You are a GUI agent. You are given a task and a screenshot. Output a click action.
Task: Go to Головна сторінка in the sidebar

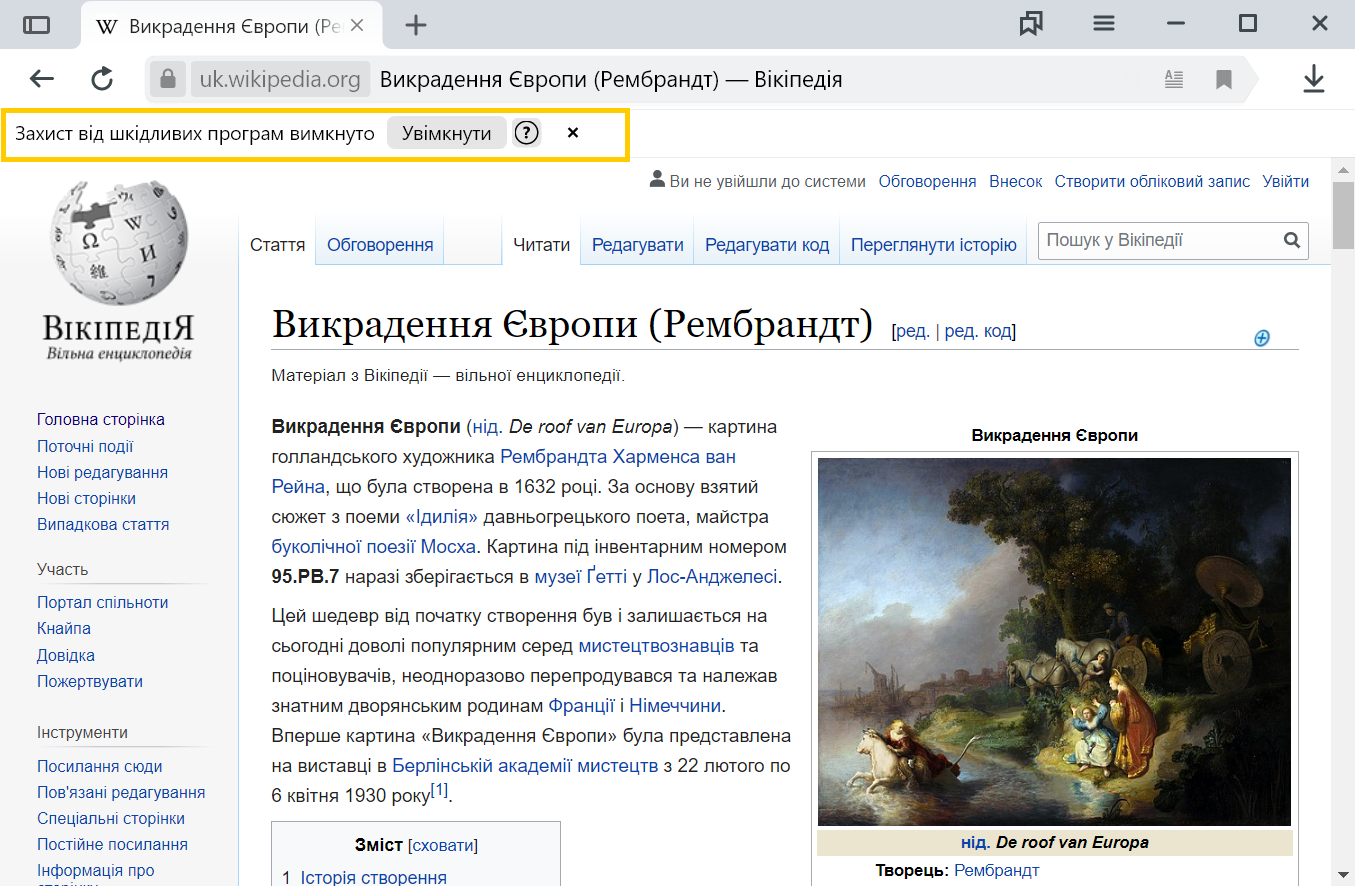[101, 420]
